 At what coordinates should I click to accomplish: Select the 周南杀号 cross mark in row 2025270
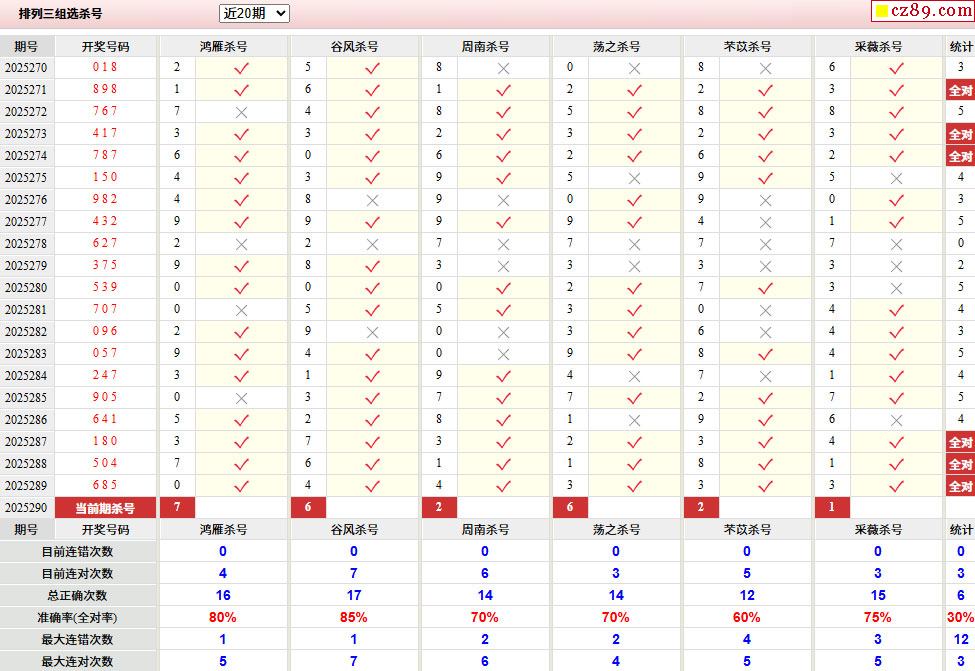504,68
